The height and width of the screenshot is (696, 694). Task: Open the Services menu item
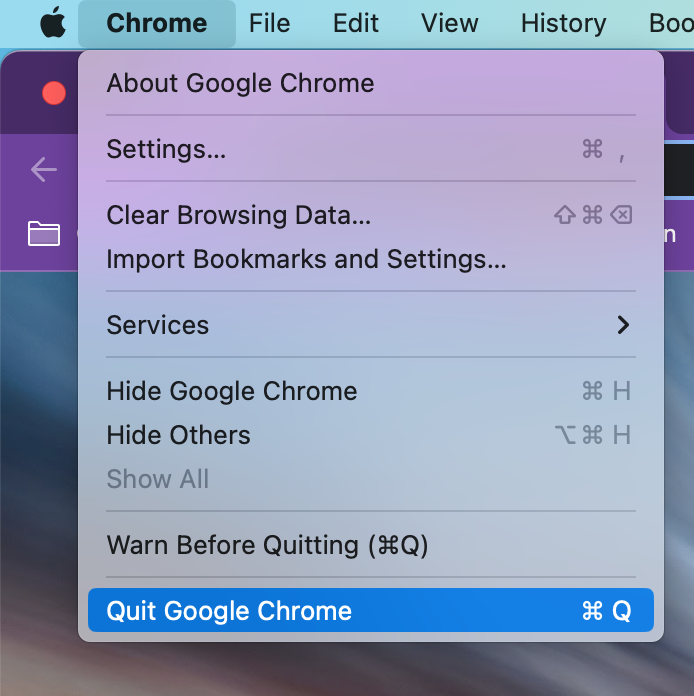(371, 325)
